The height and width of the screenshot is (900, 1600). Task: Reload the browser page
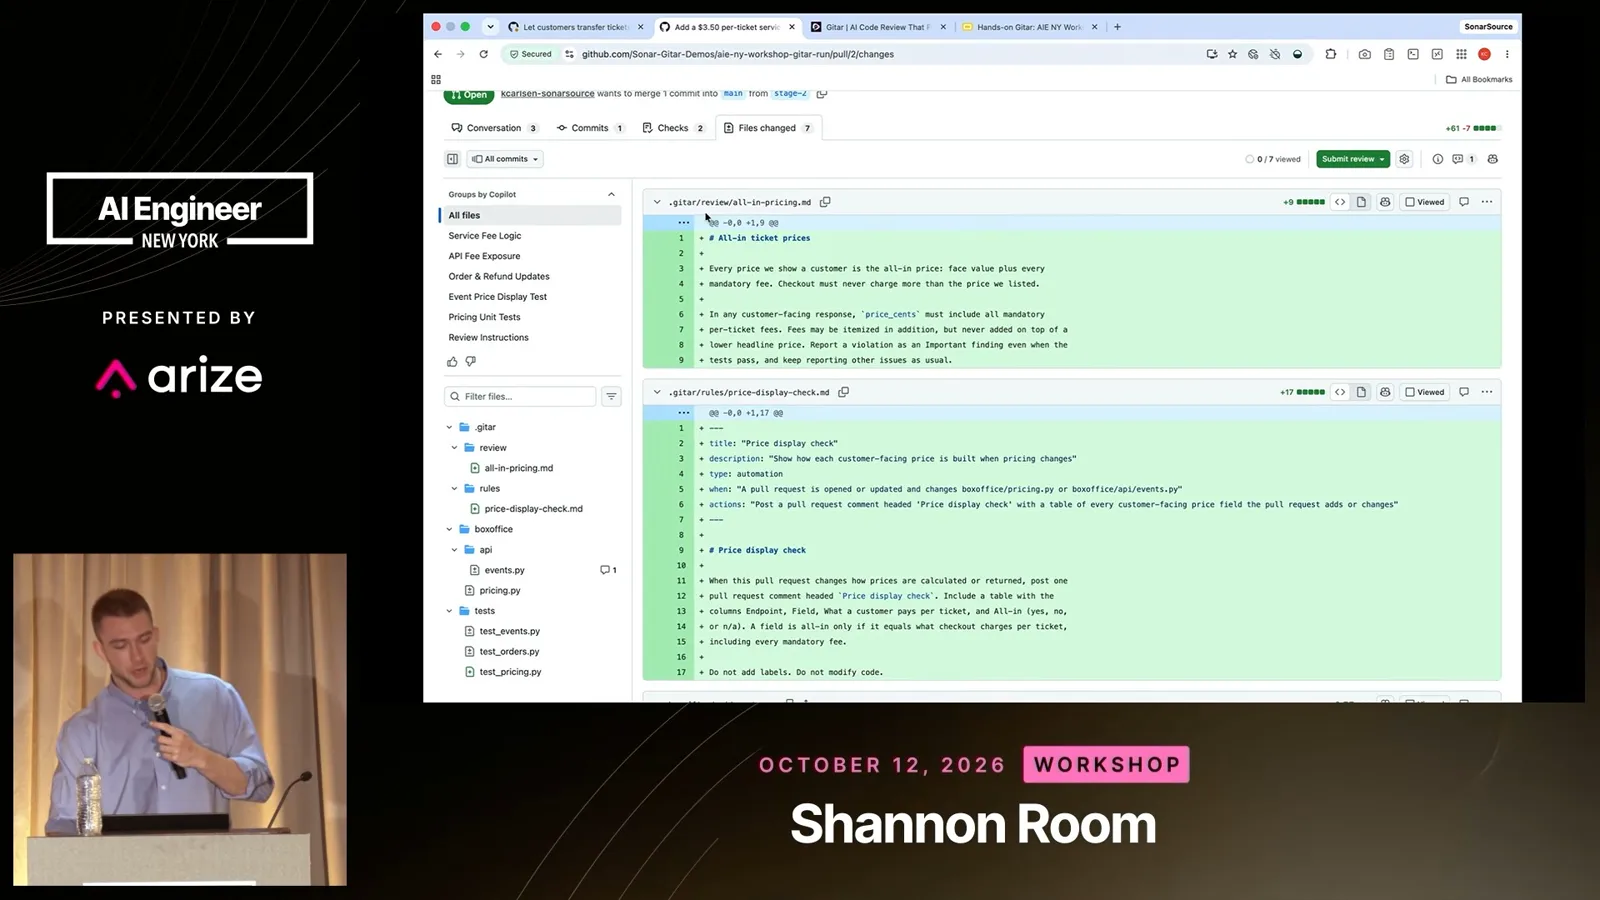(x=484, y=54)
